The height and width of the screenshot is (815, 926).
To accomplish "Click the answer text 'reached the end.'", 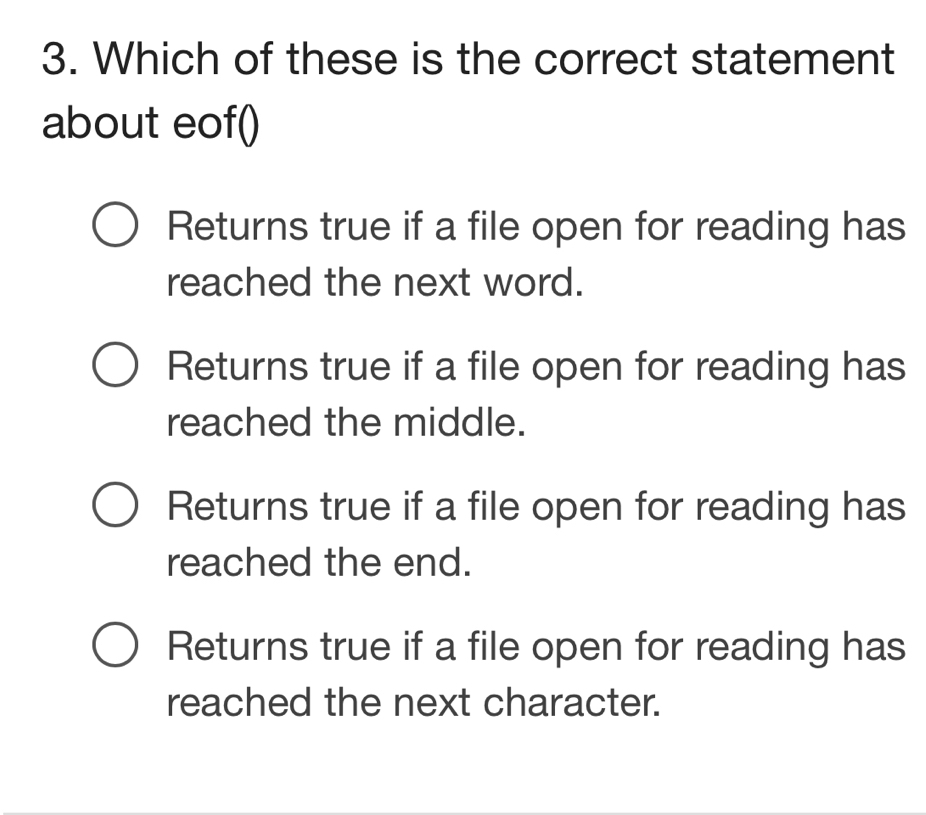I will (319, 562).
